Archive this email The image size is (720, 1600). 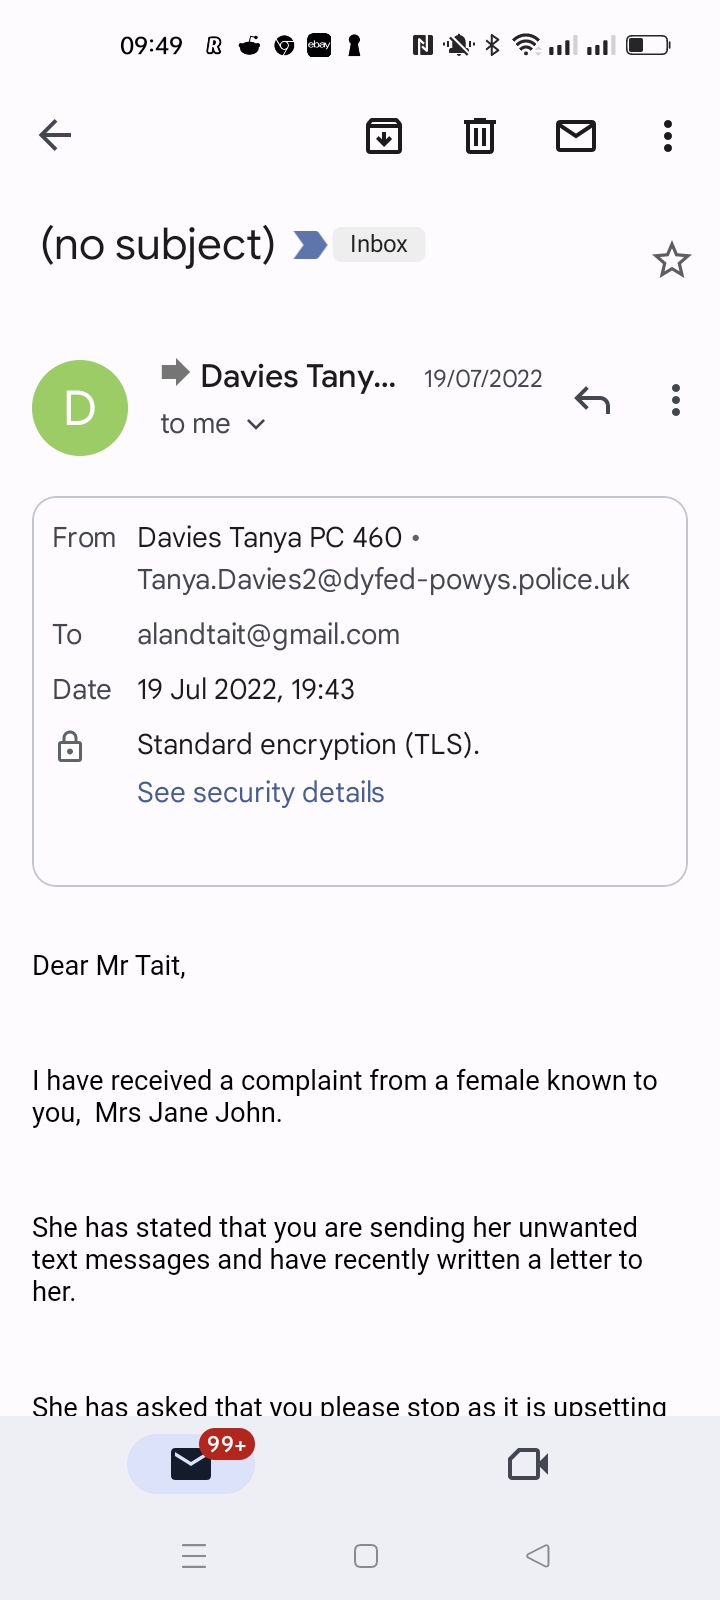pyautogui.click(x=384, y=136)
